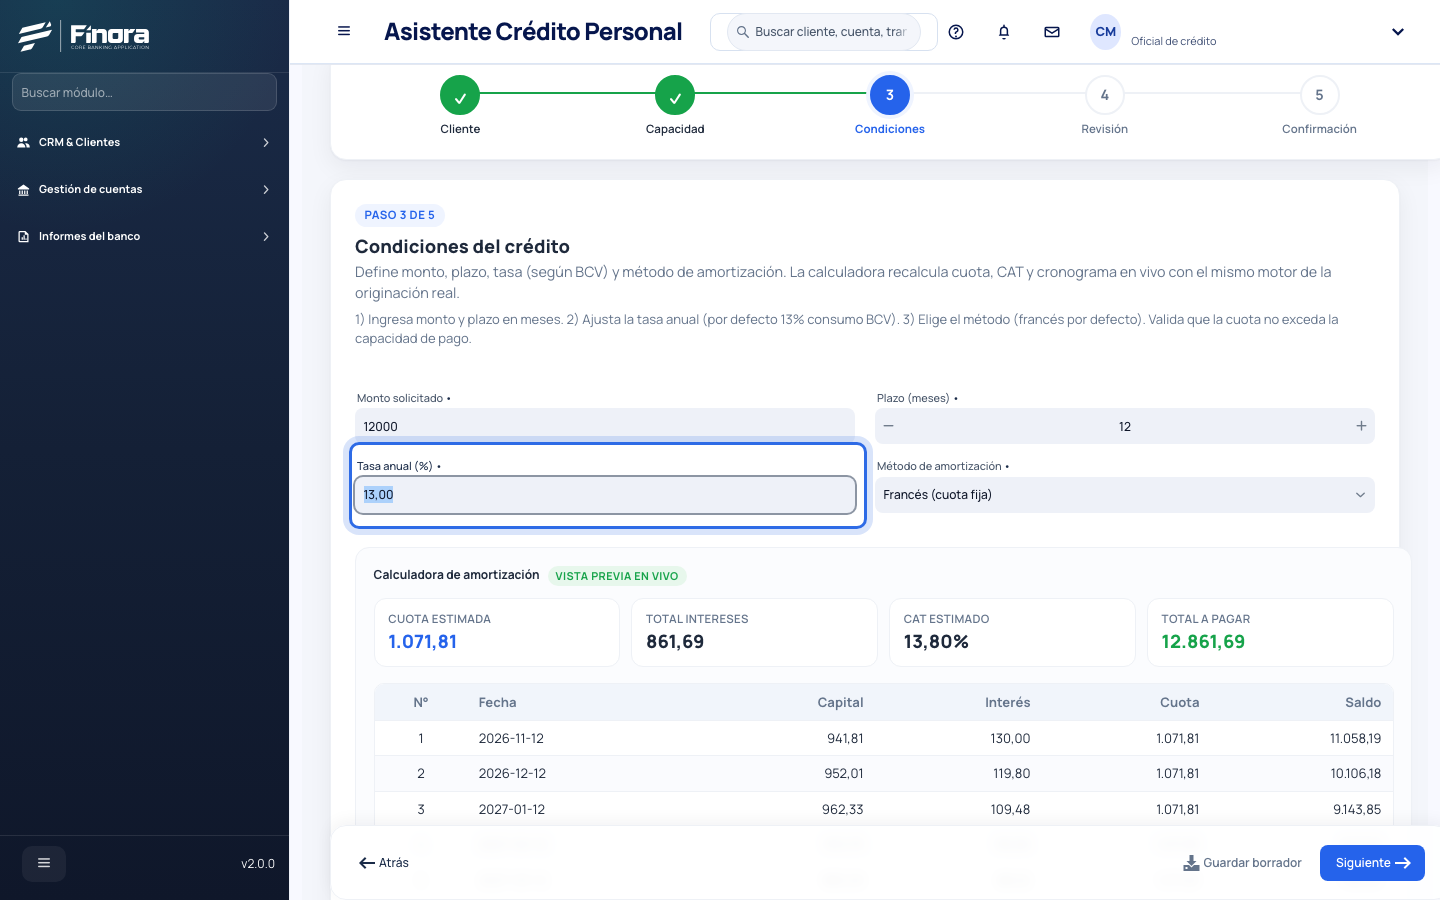Click the Finora logo
Viewport: 1440px width, 900px height.
coord(84,36)
